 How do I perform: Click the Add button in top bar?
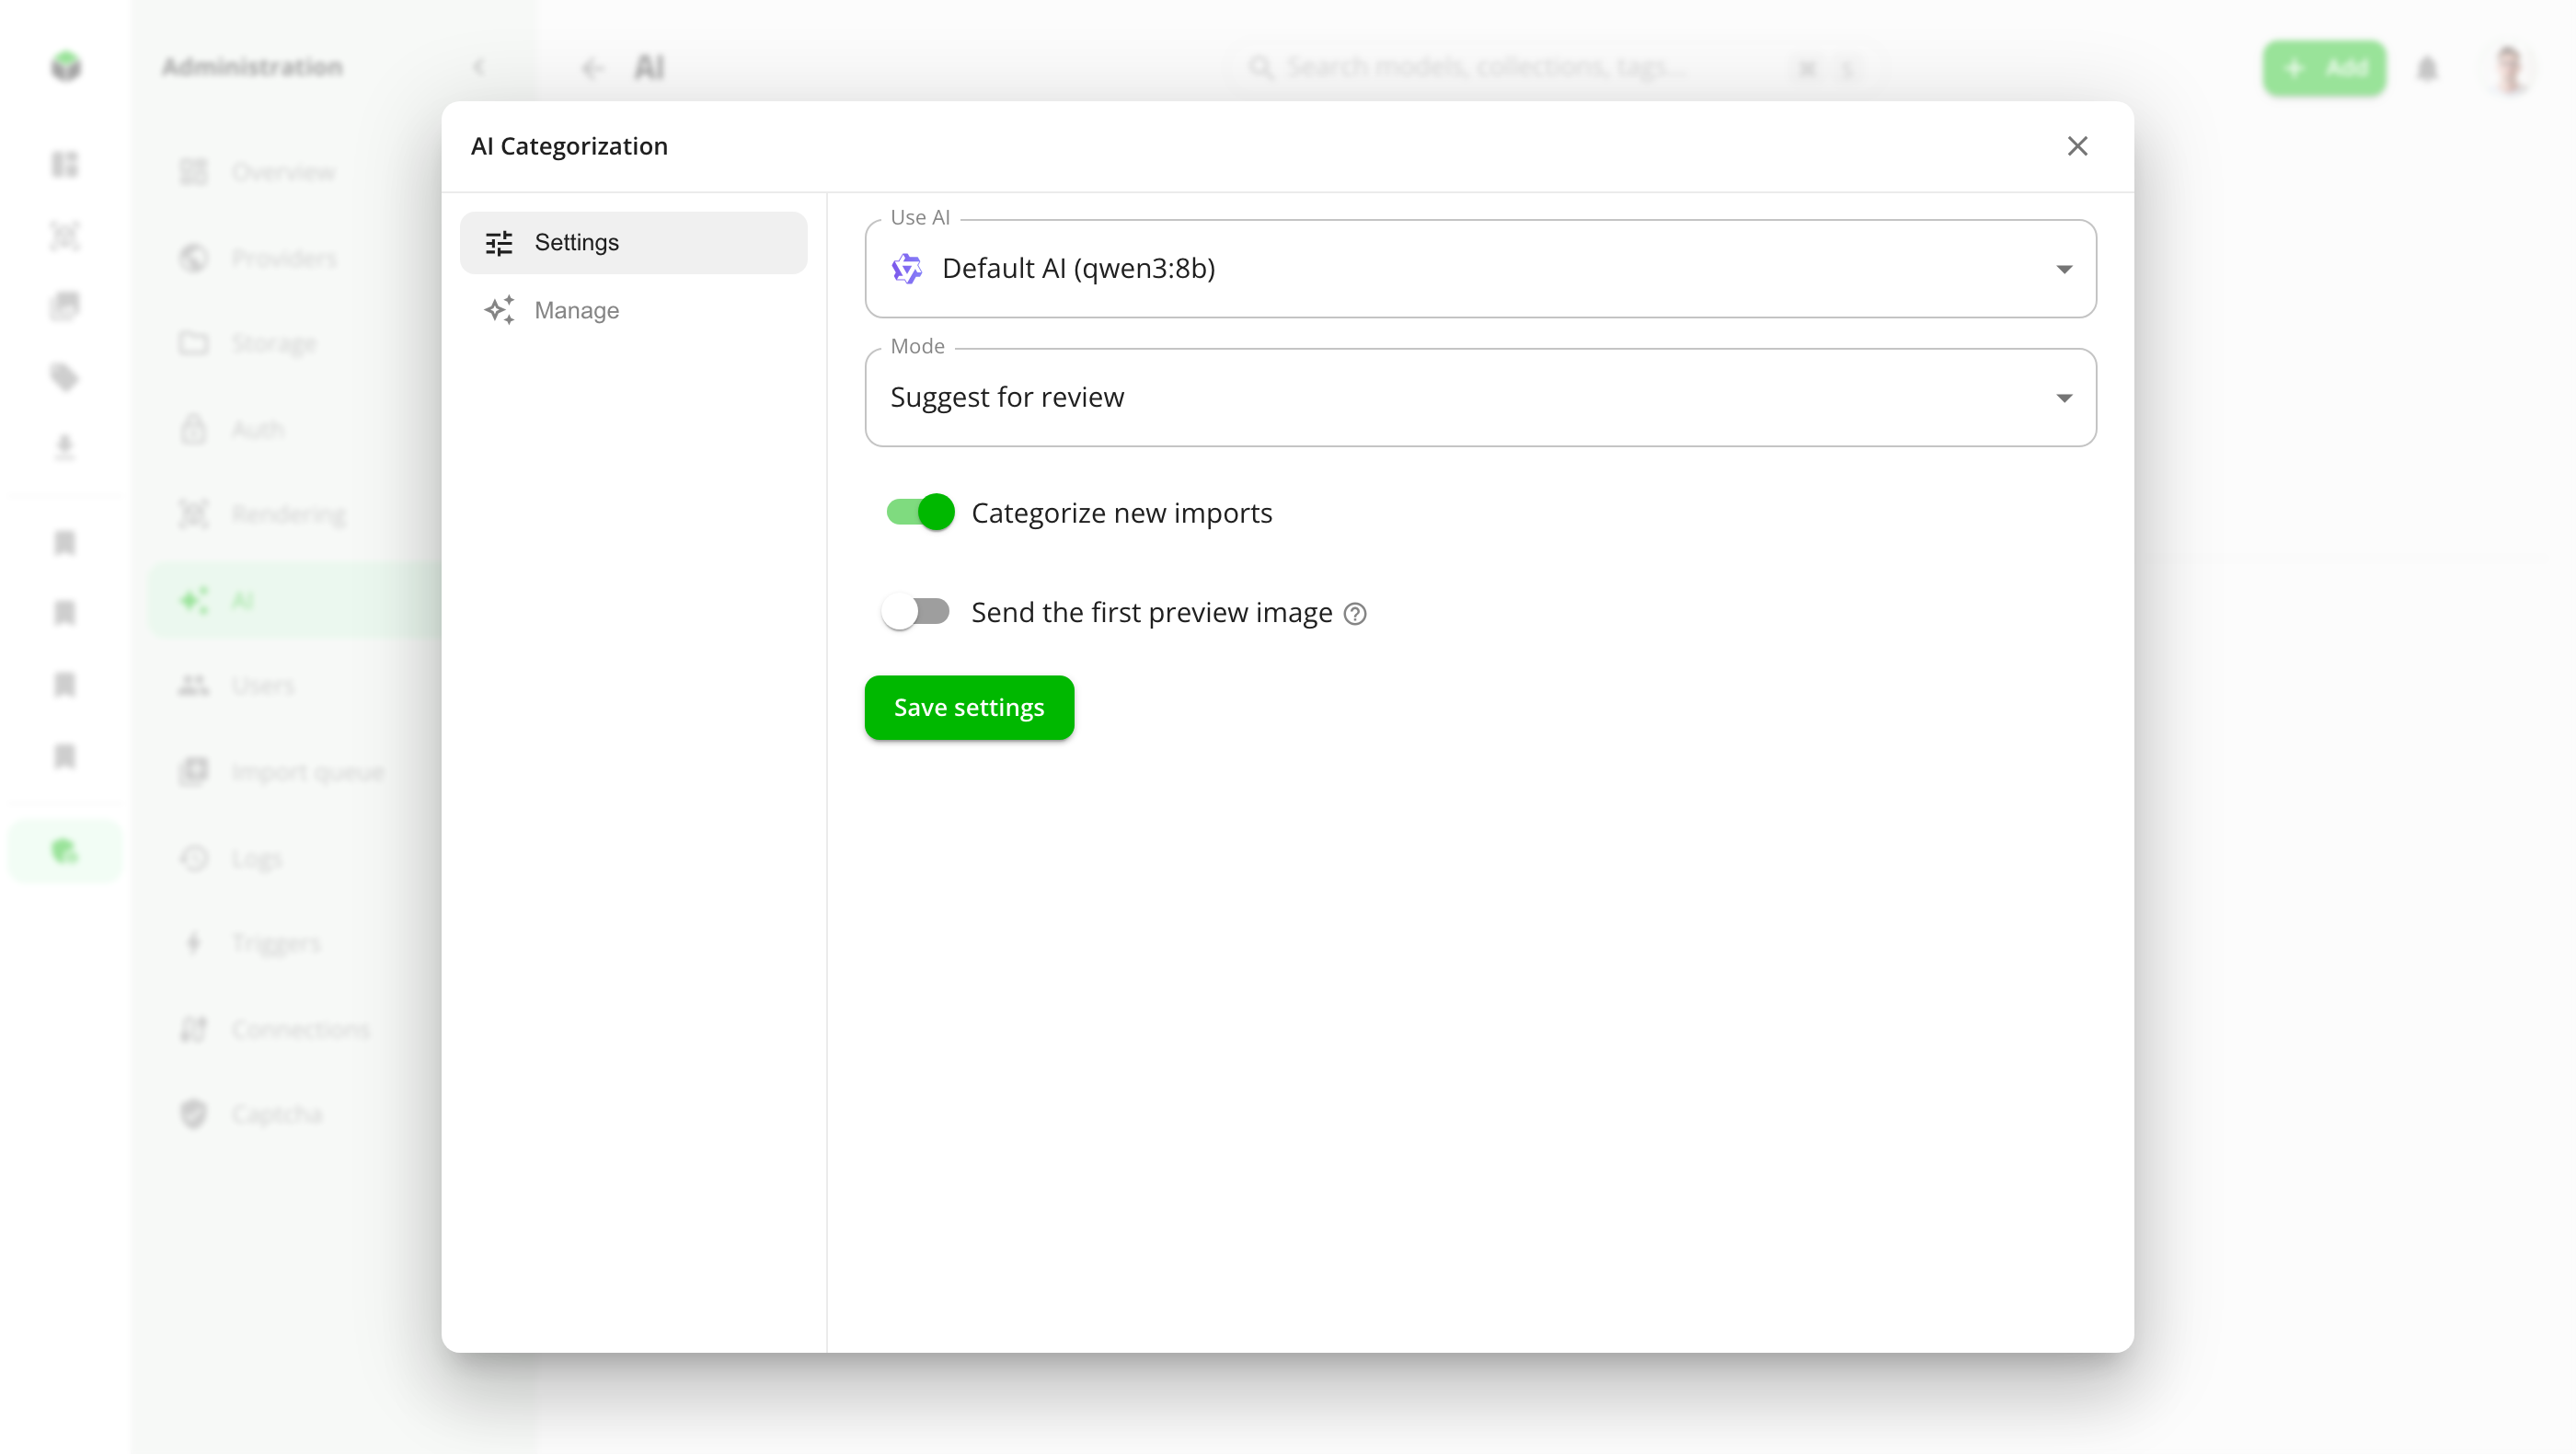click(2323, 68)
